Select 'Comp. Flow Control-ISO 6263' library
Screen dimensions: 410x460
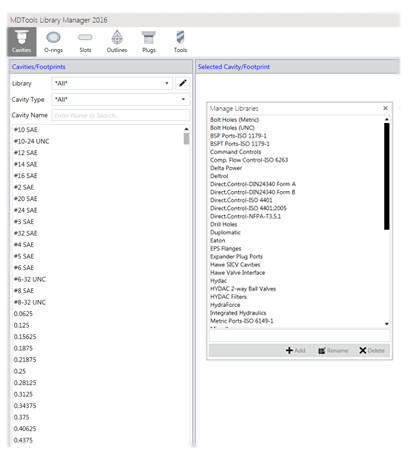[249, 160]
